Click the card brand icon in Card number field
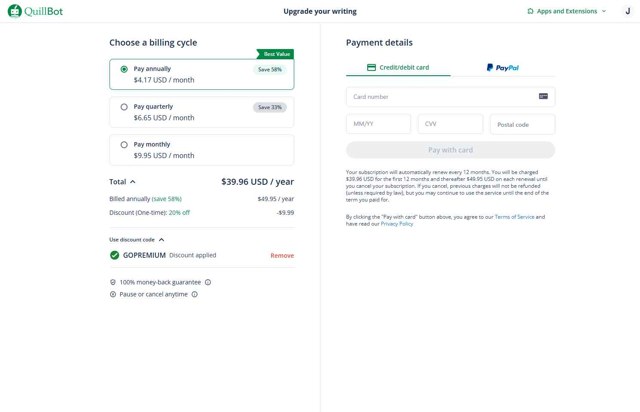 pyautogui.click(x=543, y=97)
